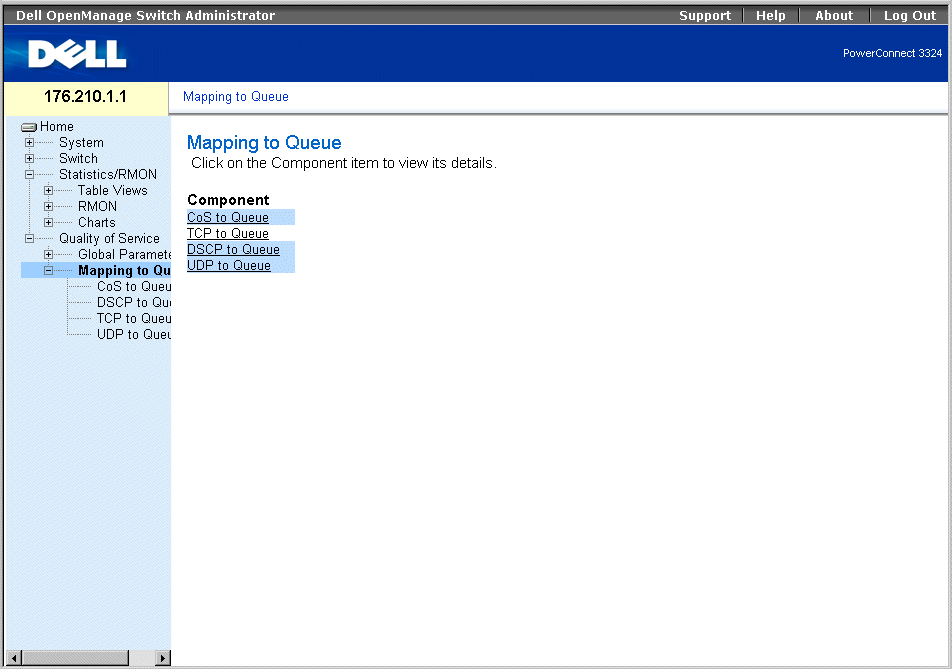Screen dimensions: 952x669
Task: Open the Support page
Action: coord(705,16)
